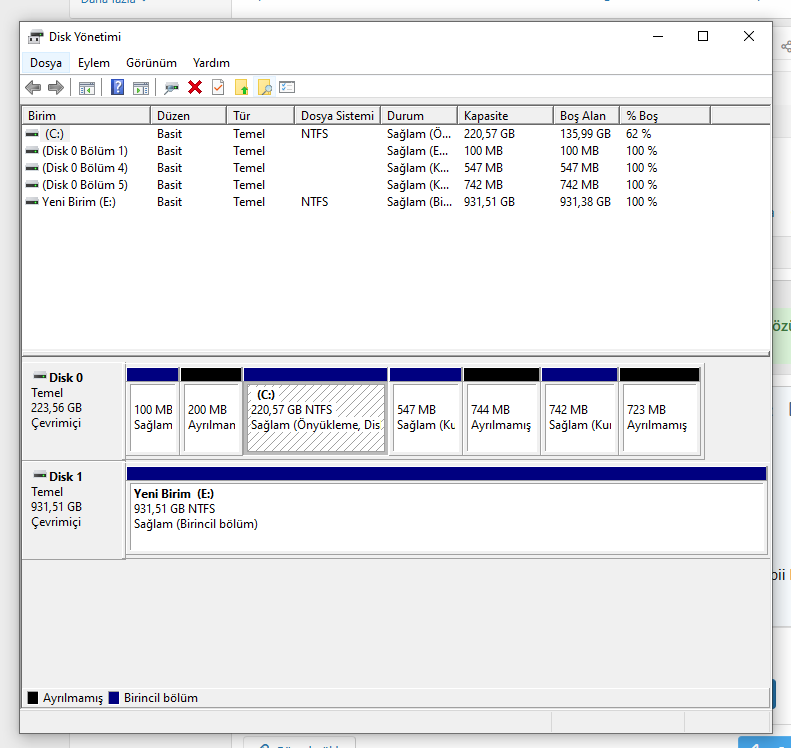Click the yellow folder with green arrow icon
Screen dimensions: 791x748
click(x=242, y=87)
